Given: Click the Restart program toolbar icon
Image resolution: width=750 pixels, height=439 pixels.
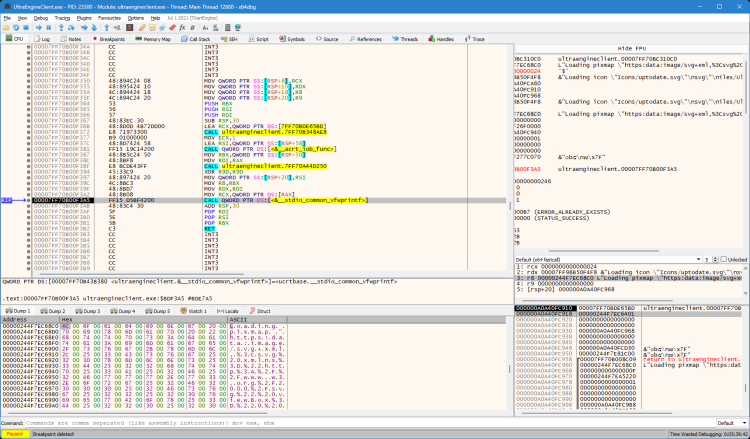Looking at the screenshot, I should [17, 28].
